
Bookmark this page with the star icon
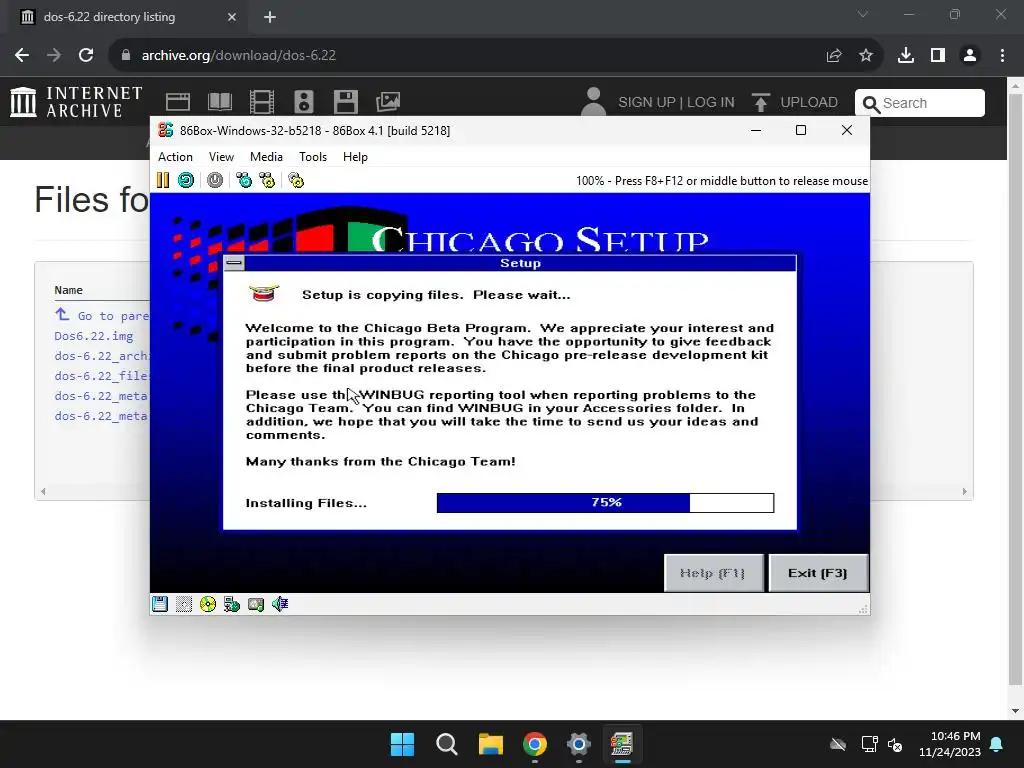pos(866,56)
